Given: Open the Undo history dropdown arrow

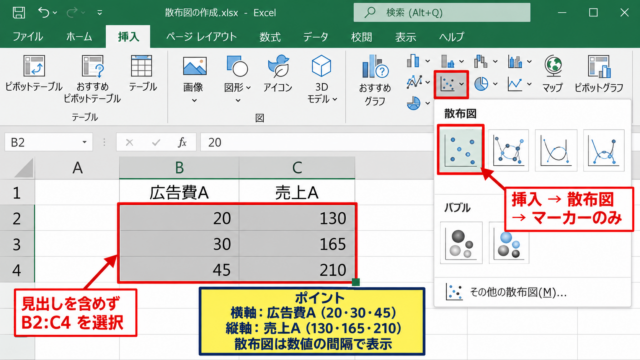Looking at the screenshot, I should (x=55, y=13).
